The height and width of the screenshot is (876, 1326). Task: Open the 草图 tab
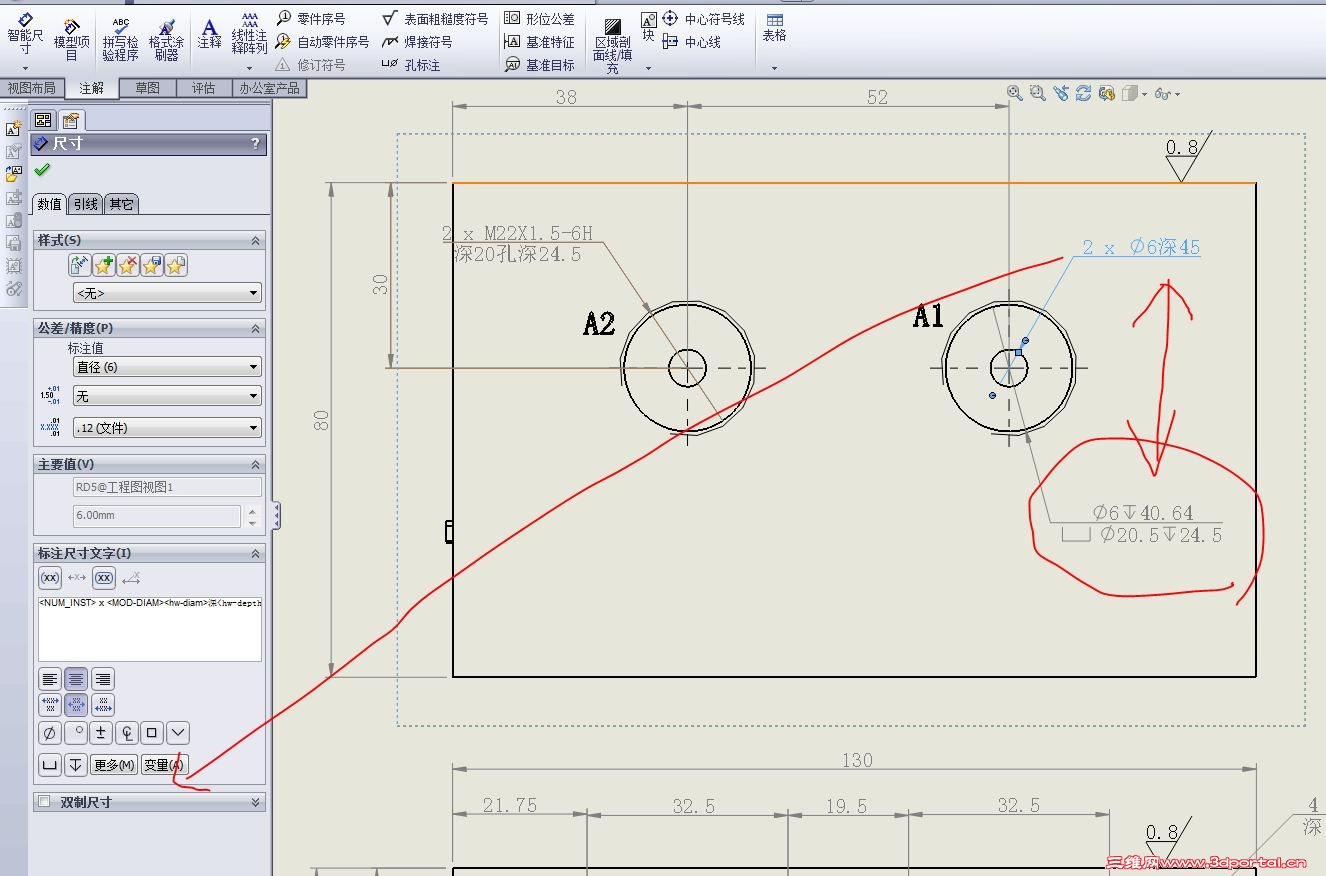click(x=147, y=88)
